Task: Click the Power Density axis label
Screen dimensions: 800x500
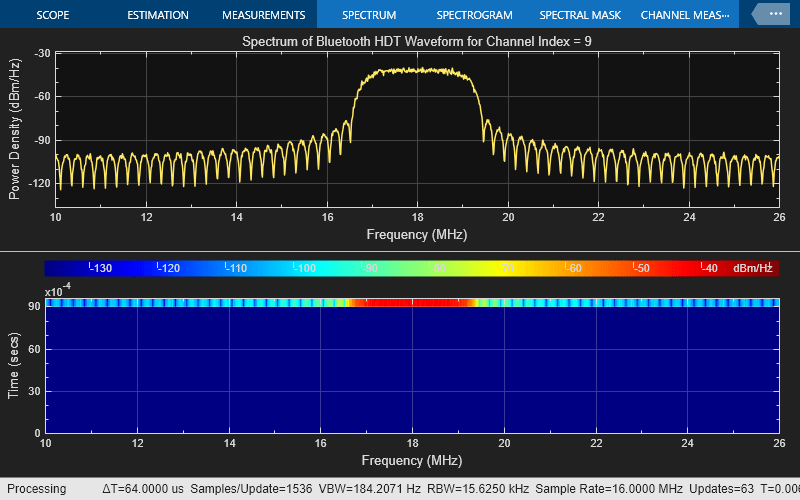Action: (x=15, y=128)
